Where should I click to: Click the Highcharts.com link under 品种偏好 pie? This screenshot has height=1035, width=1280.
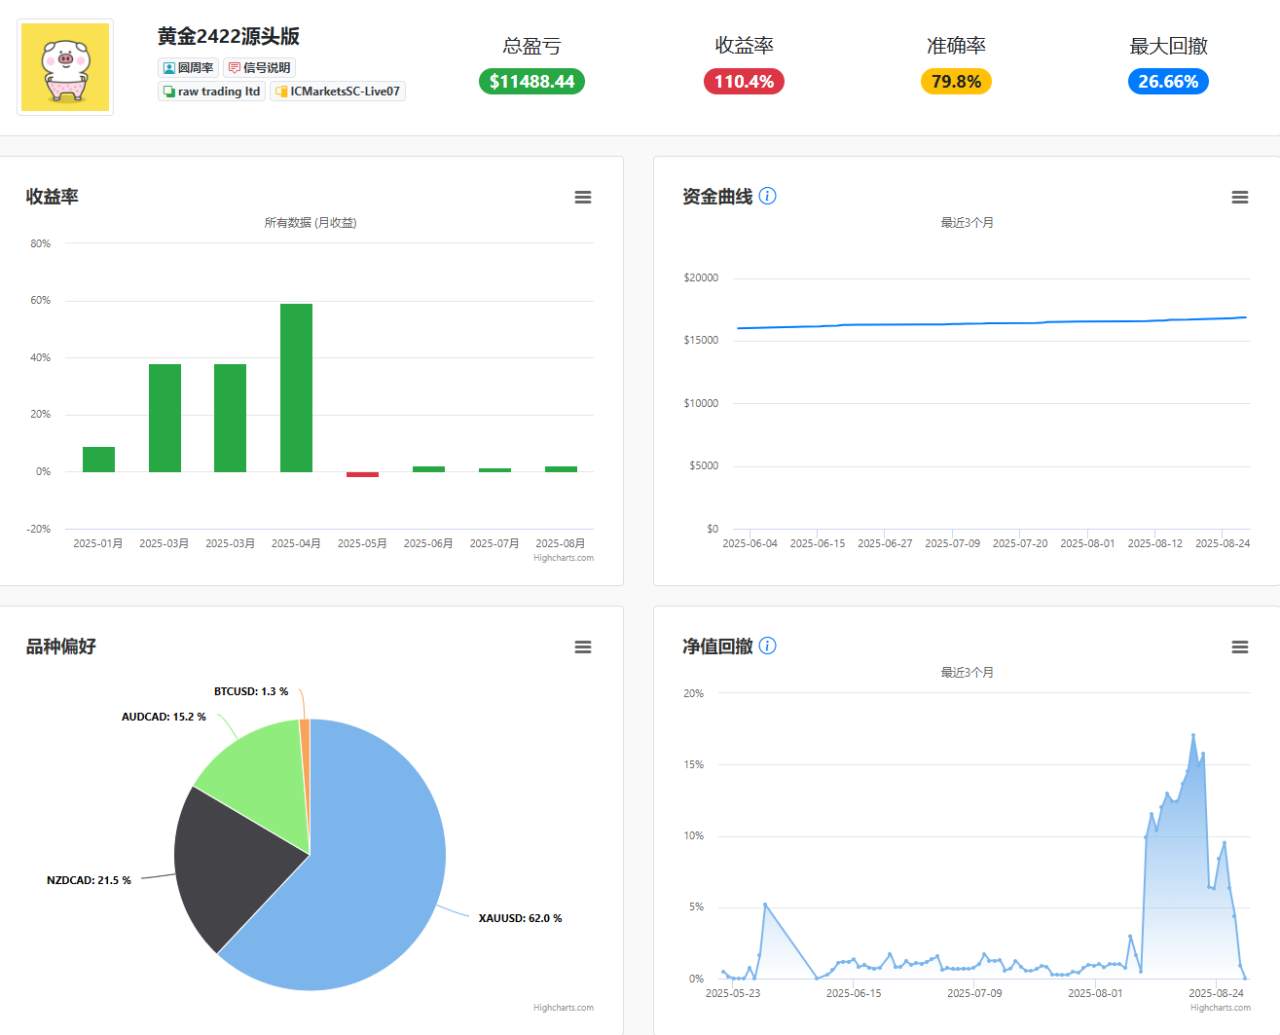(563, 1008)
